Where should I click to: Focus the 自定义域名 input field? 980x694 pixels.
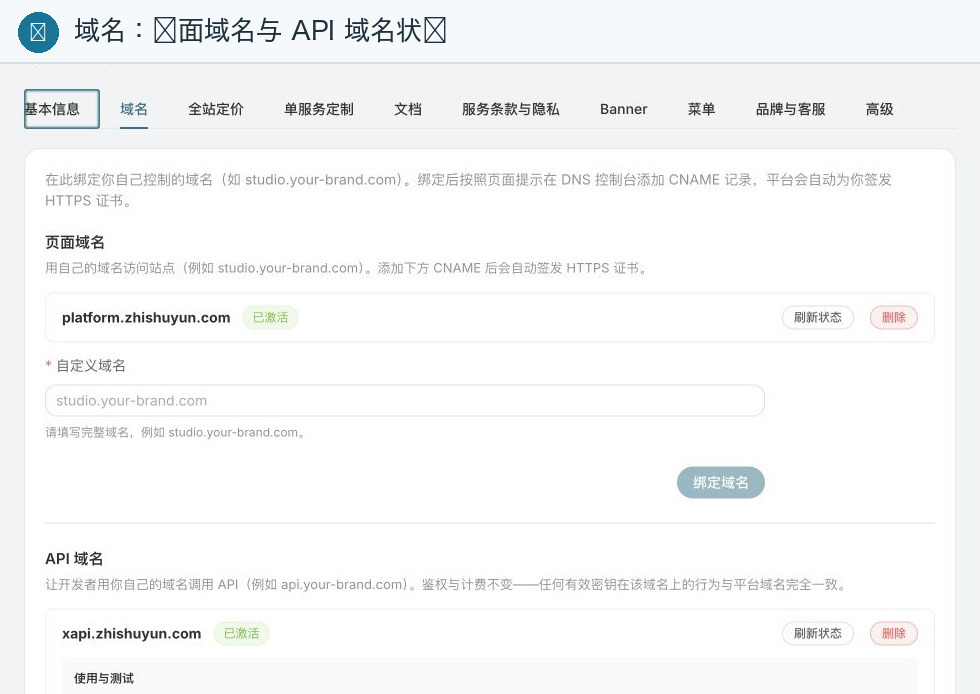pyautogui.click(x=404, y=401)
